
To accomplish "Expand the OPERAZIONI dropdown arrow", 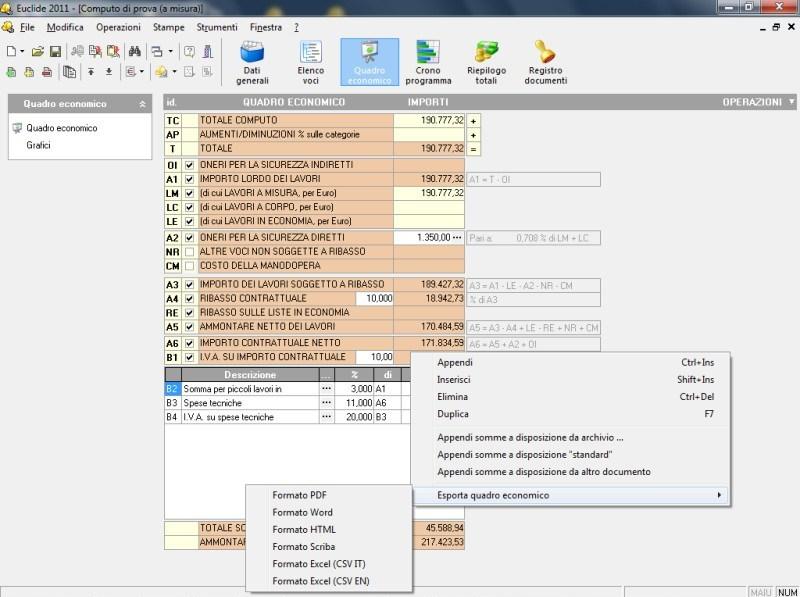I will coord(791,101).
